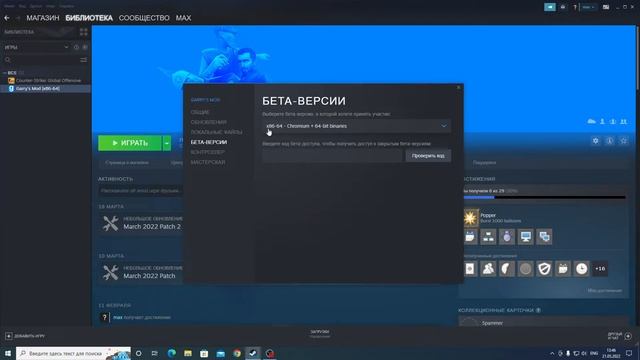Switch library to grid collections view
This screenshot has height=360, width=640.
(84, 32)
